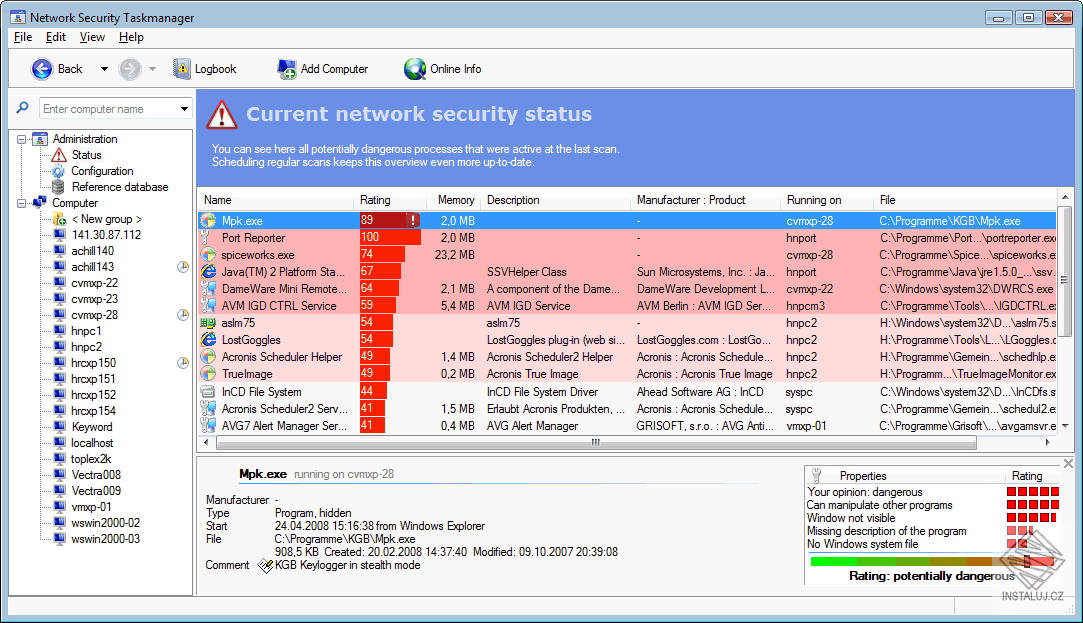This screenshot has height=623, width=1083.
Task: Open the View menu
Action: pyautogui.click(x=92, y=37)
